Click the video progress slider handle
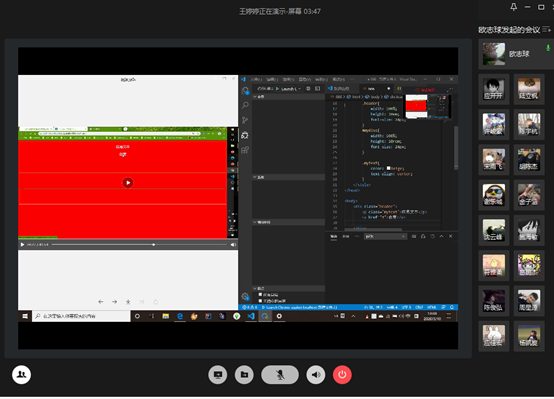 pyautogui.click(x=154, y=245)
